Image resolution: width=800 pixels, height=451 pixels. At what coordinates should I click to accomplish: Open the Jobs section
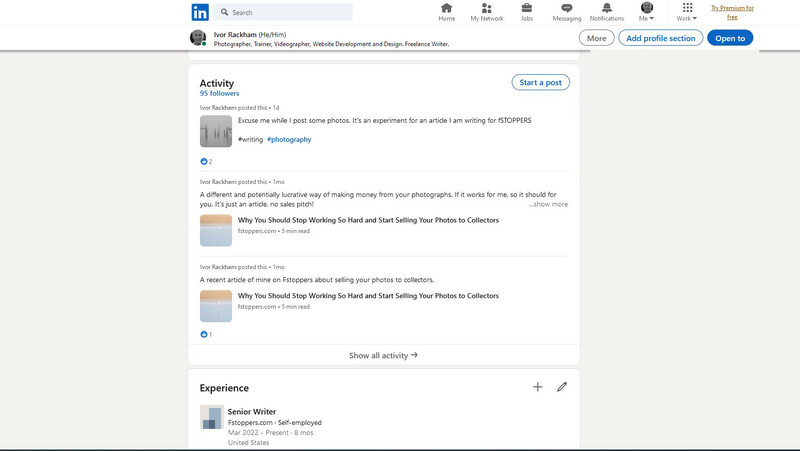(x=527, y=12)
